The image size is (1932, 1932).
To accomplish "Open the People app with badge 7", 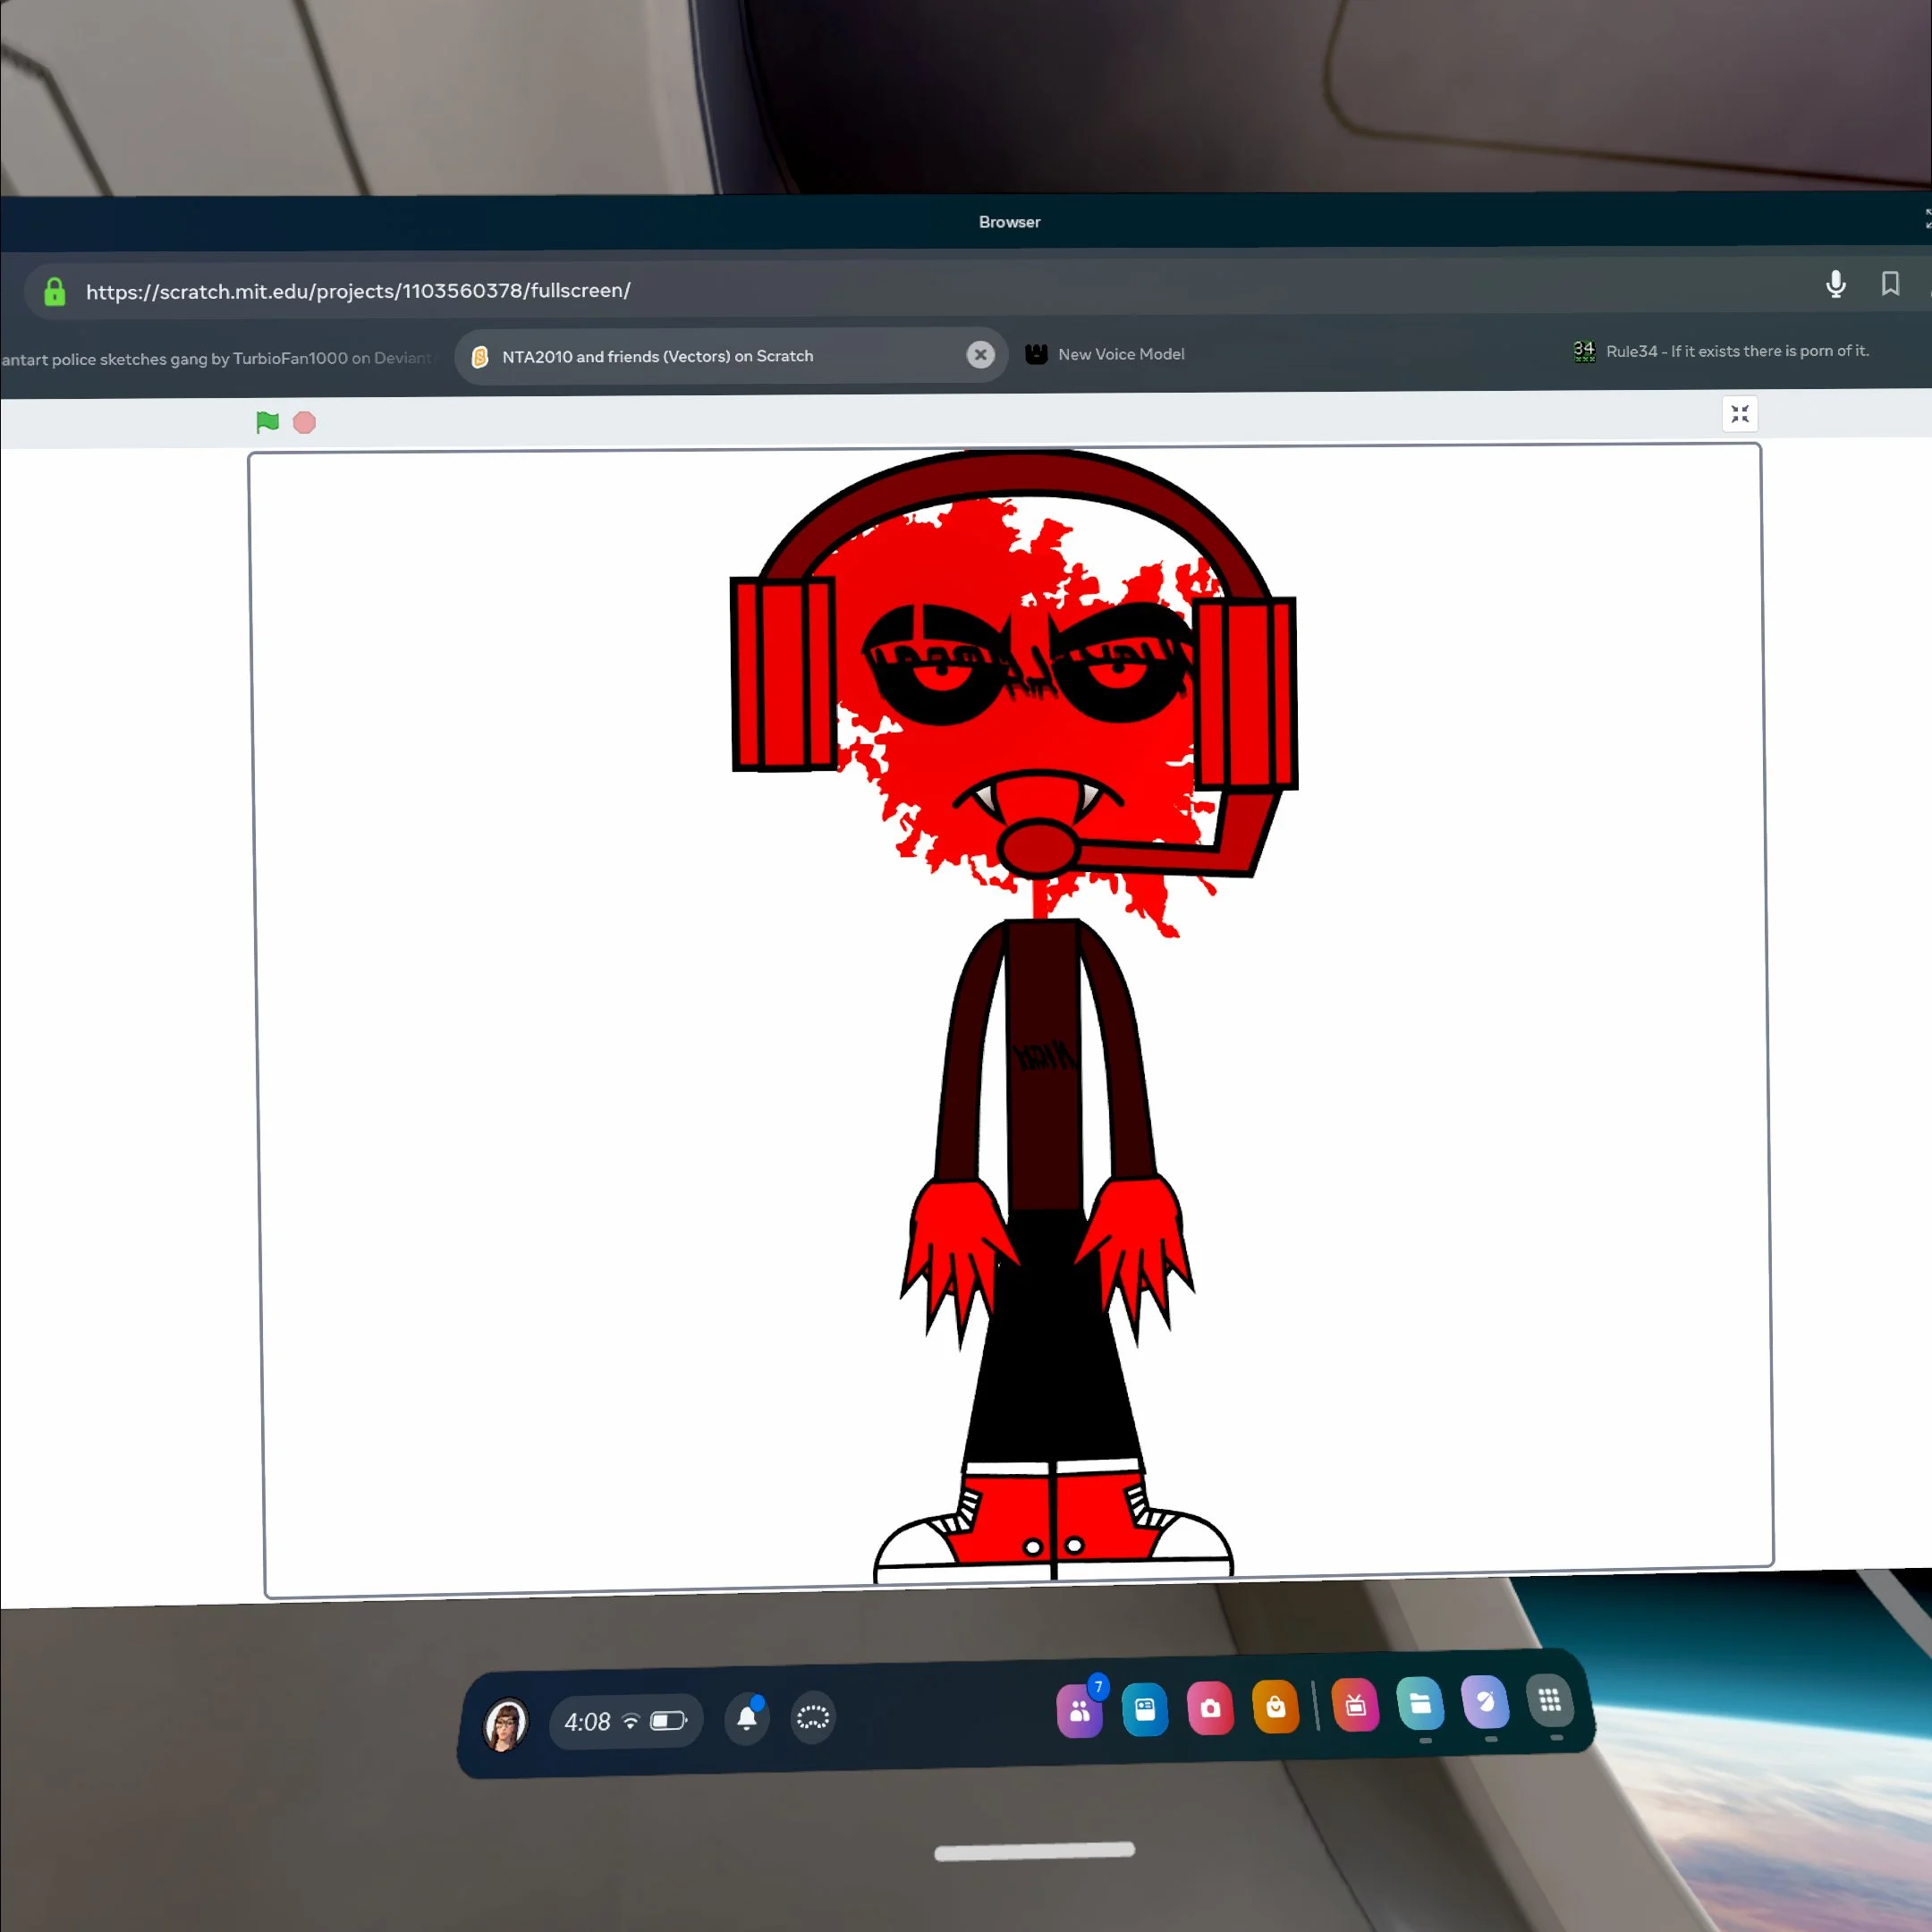I will click(x=1080, y=1711).
